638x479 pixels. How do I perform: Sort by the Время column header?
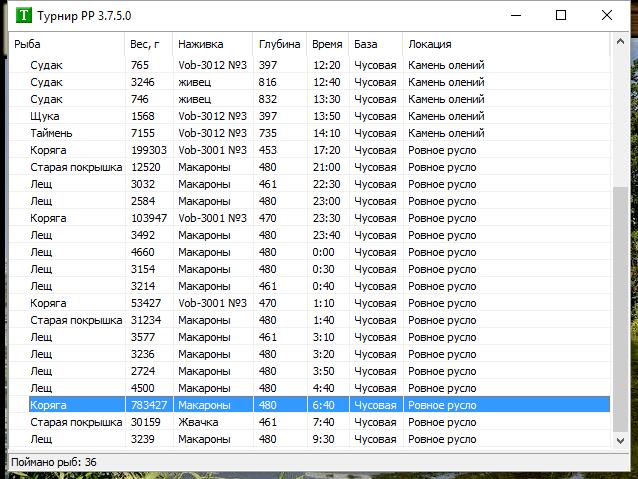coord(328,44)
